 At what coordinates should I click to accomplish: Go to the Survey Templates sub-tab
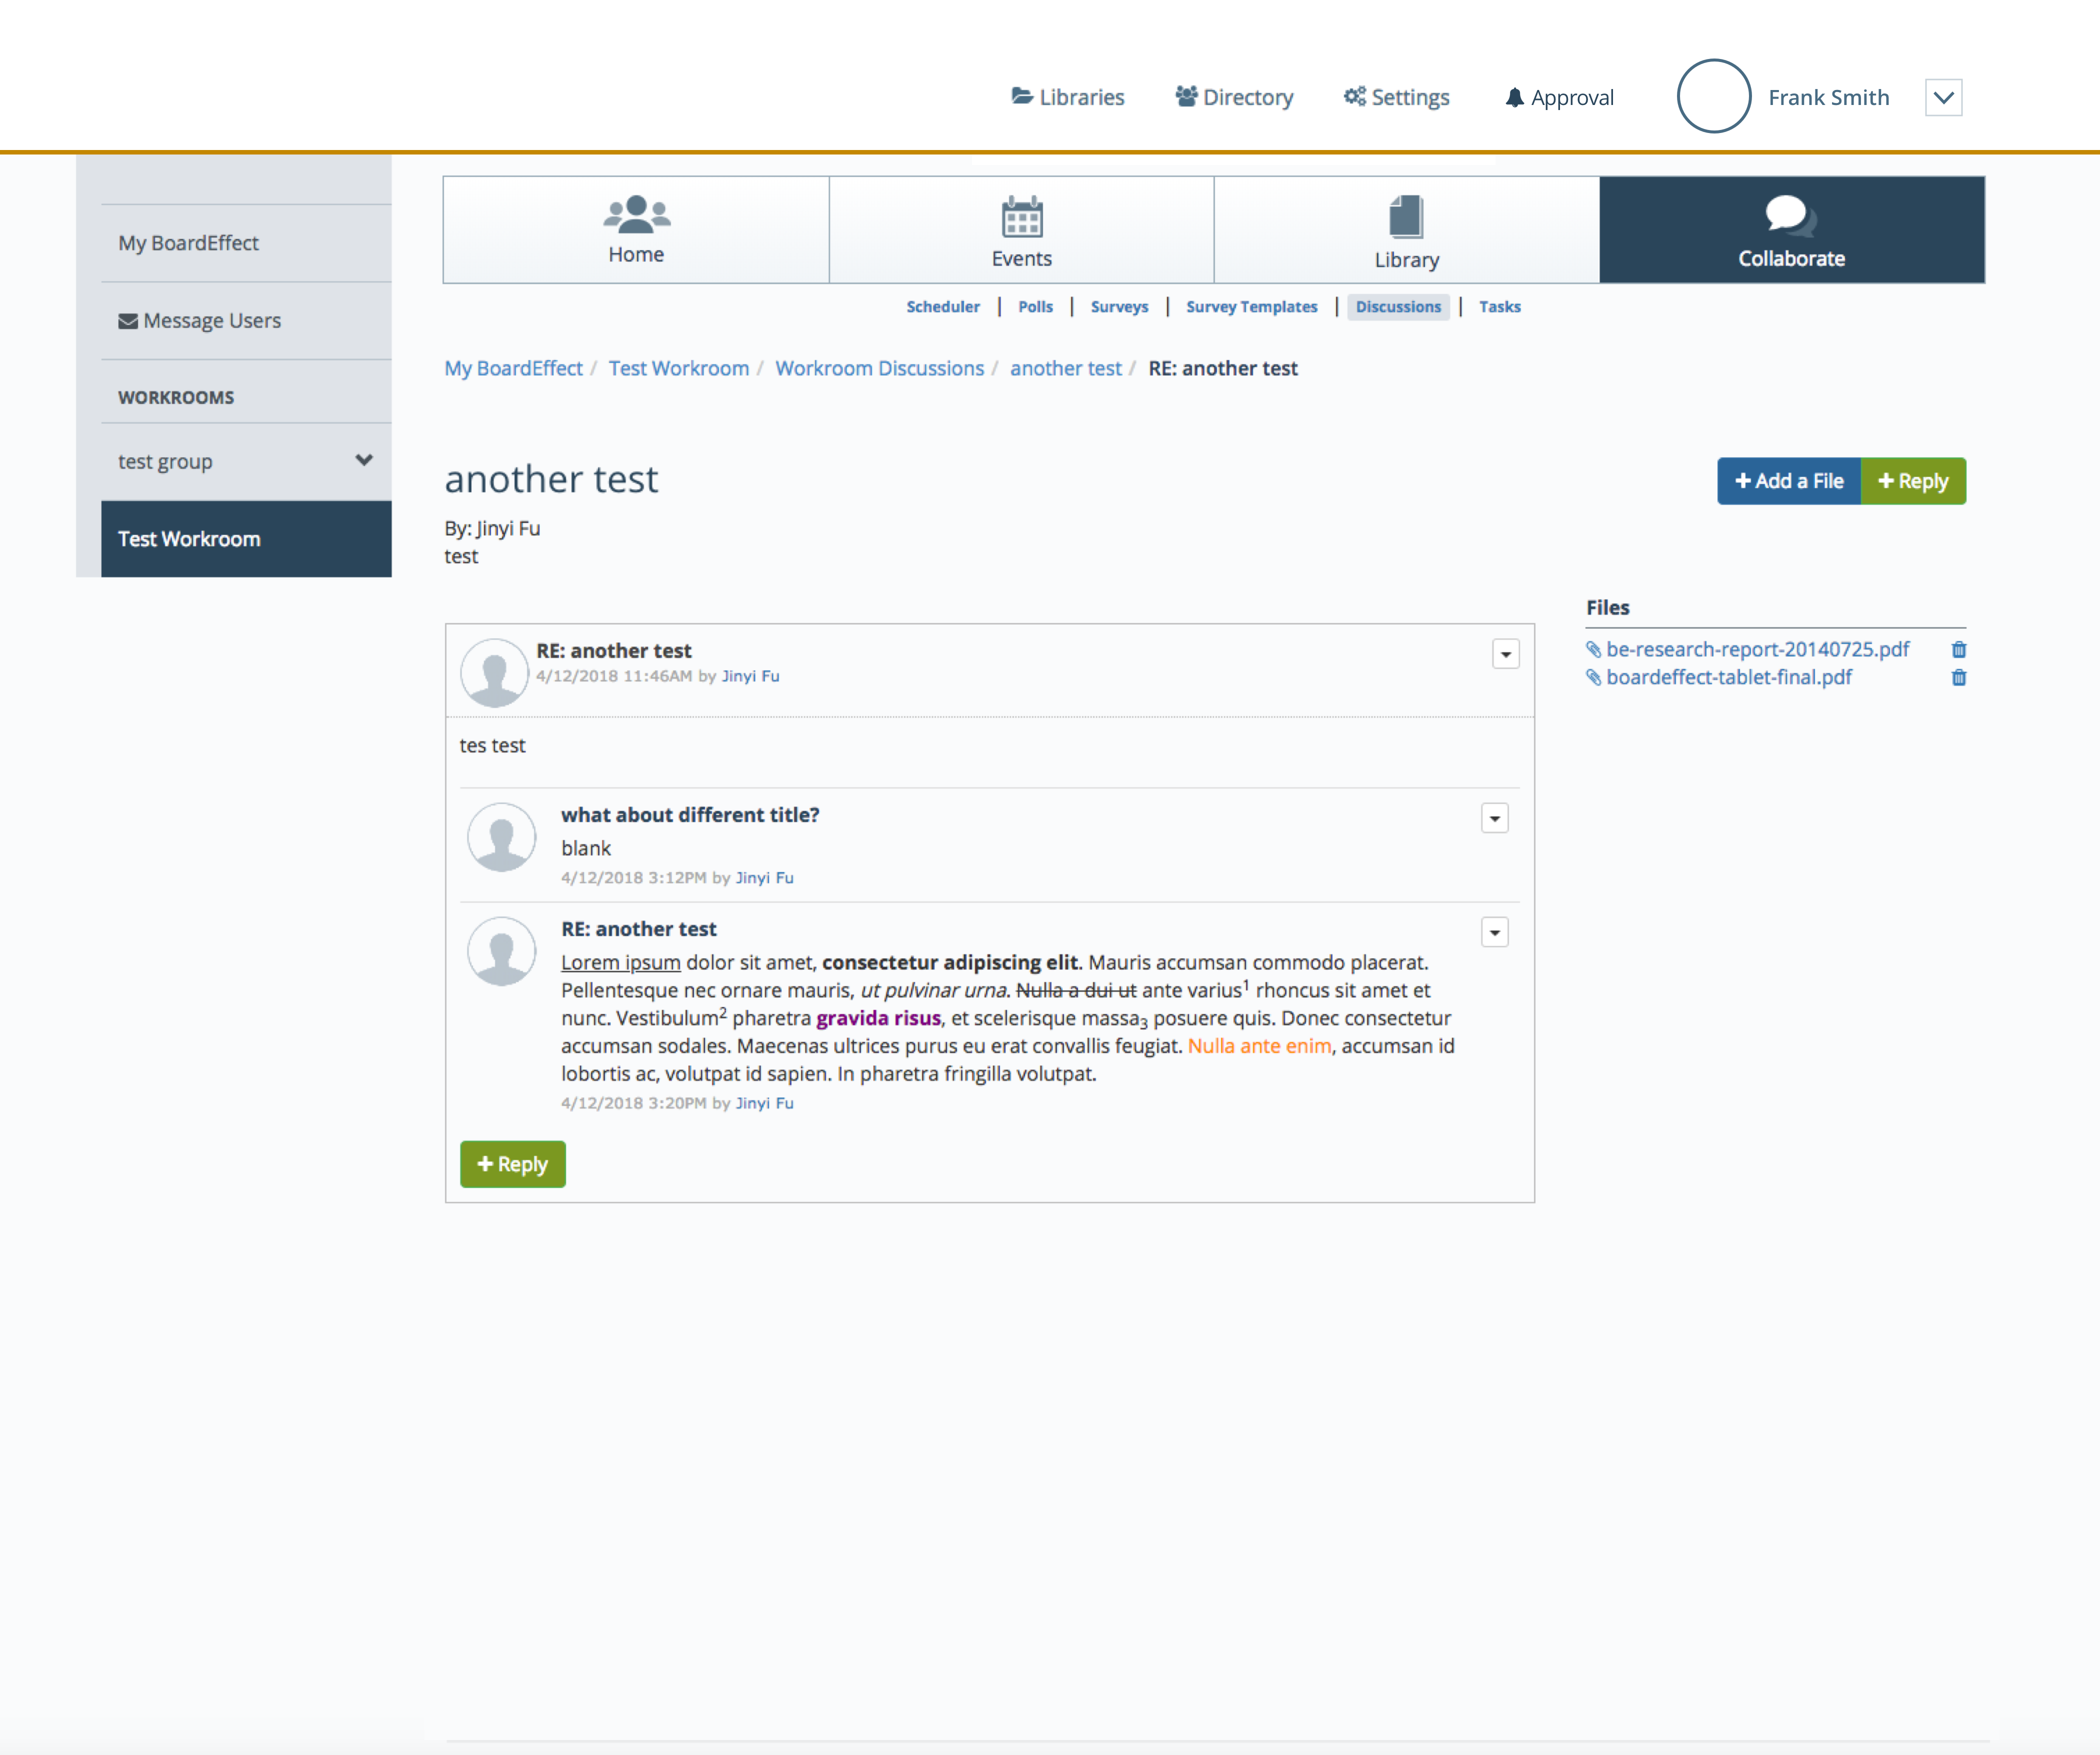coord(1251,307)
